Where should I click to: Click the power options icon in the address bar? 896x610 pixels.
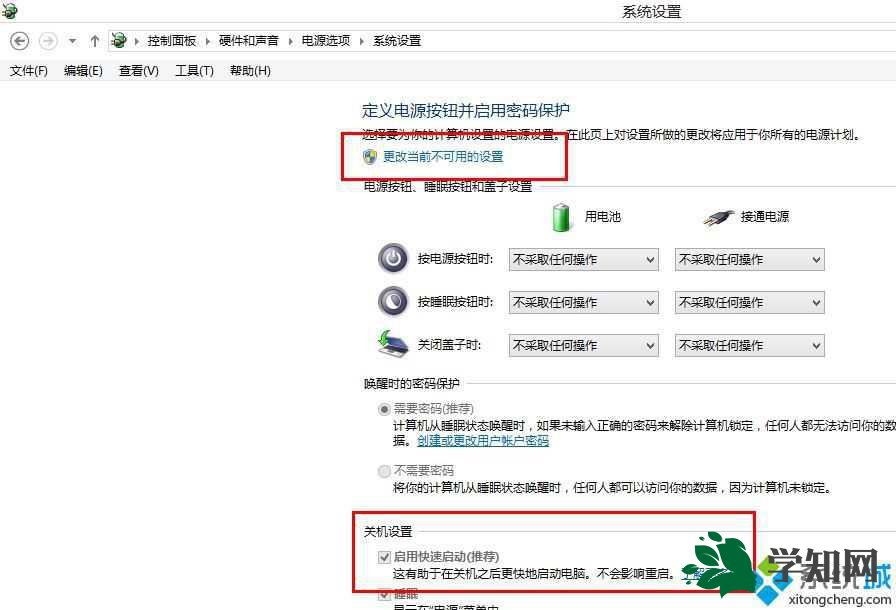point(118,40)
